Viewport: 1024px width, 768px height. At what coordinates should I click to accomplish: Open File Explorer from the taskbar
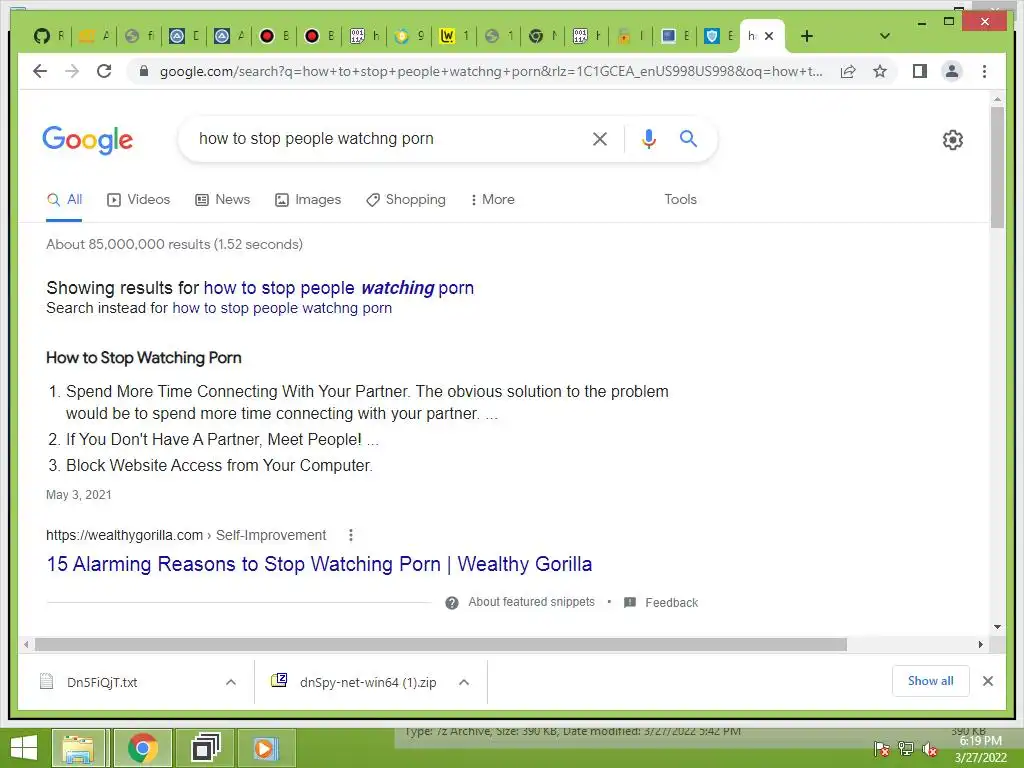[x=78, y=748]
